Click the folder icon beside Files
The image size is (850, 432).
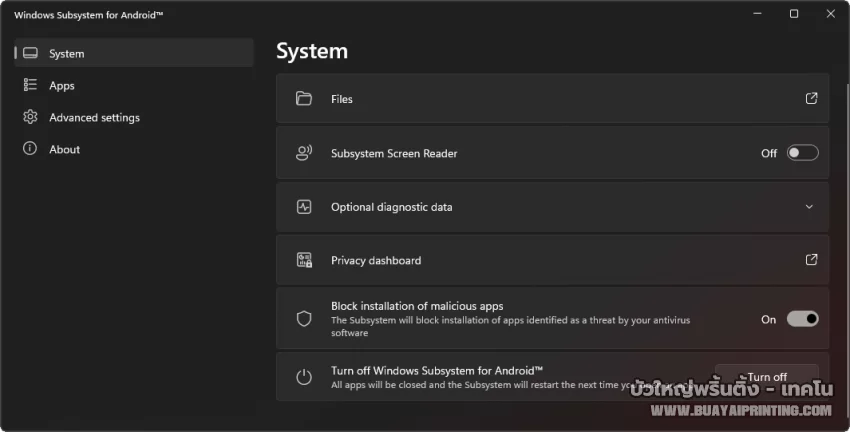point(304,99)
